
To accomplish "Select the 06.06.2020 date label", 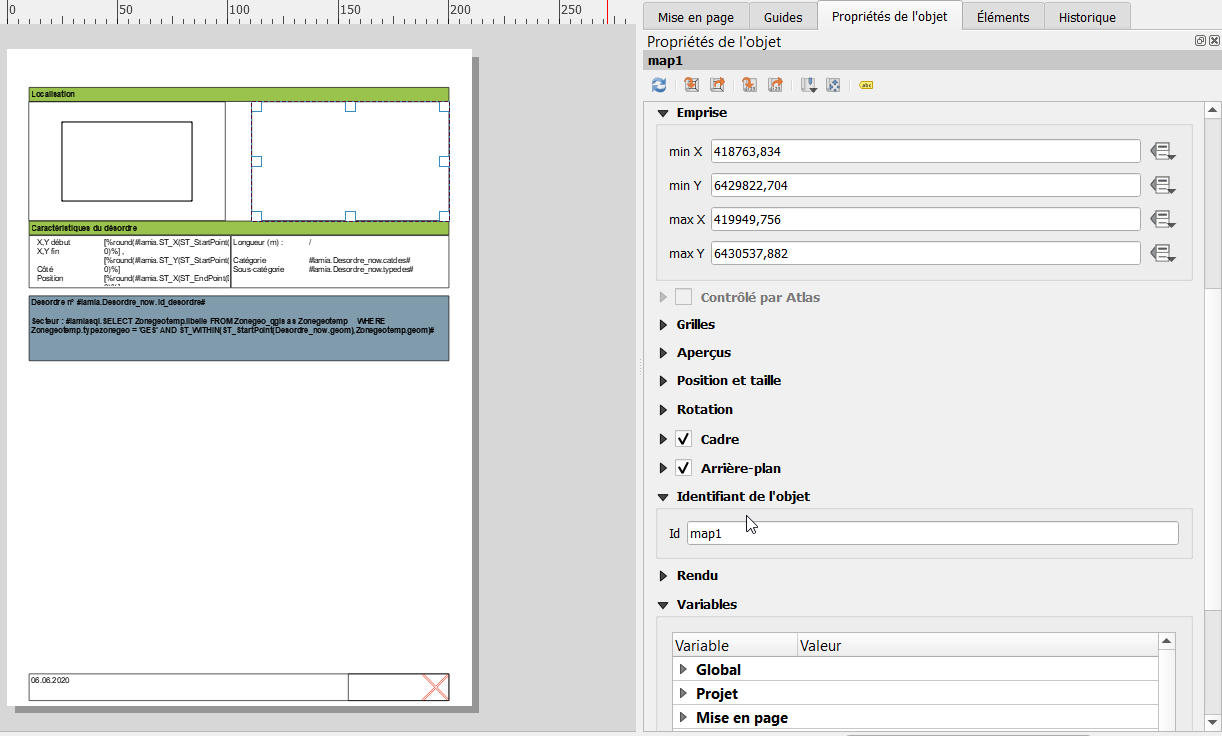I will click(188, 687).
